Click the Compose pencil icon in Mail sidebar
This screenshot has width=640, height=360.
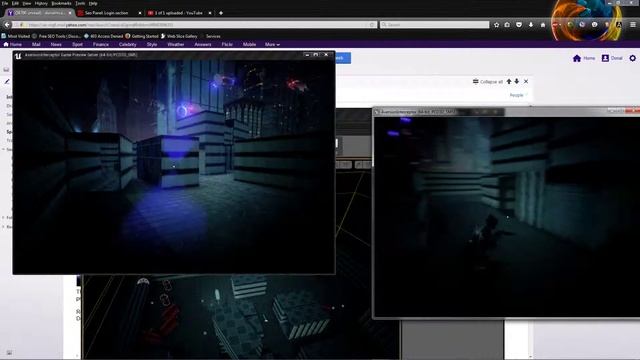[7, 82]
